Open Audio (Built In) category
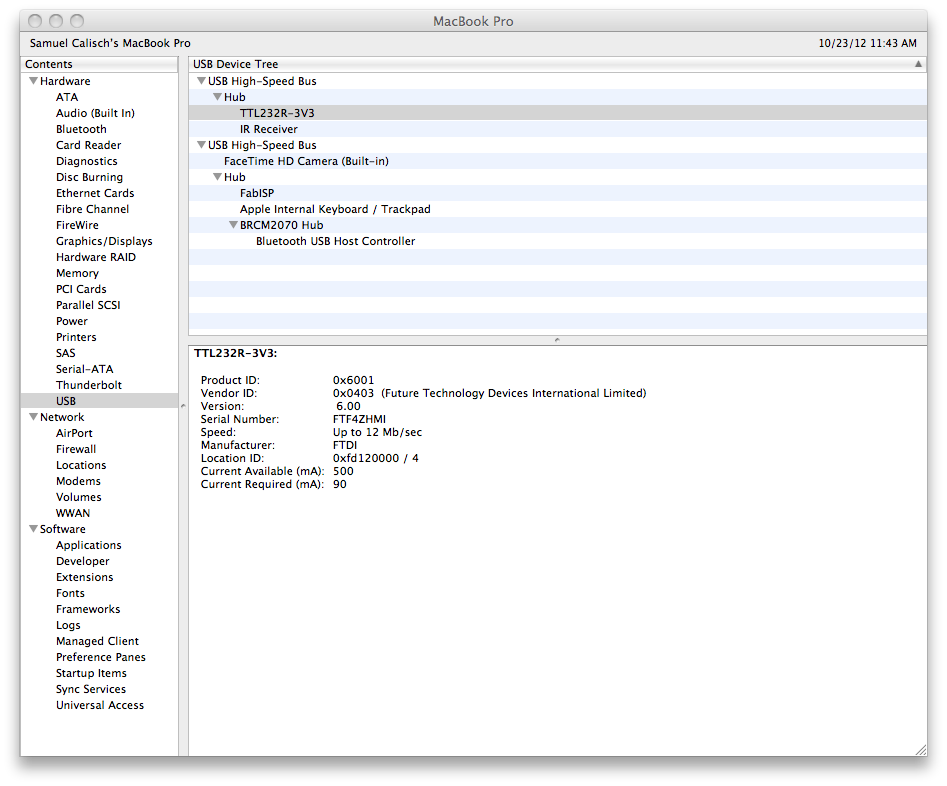The height and width of the screenshot is (786, 947). [95, 113]
